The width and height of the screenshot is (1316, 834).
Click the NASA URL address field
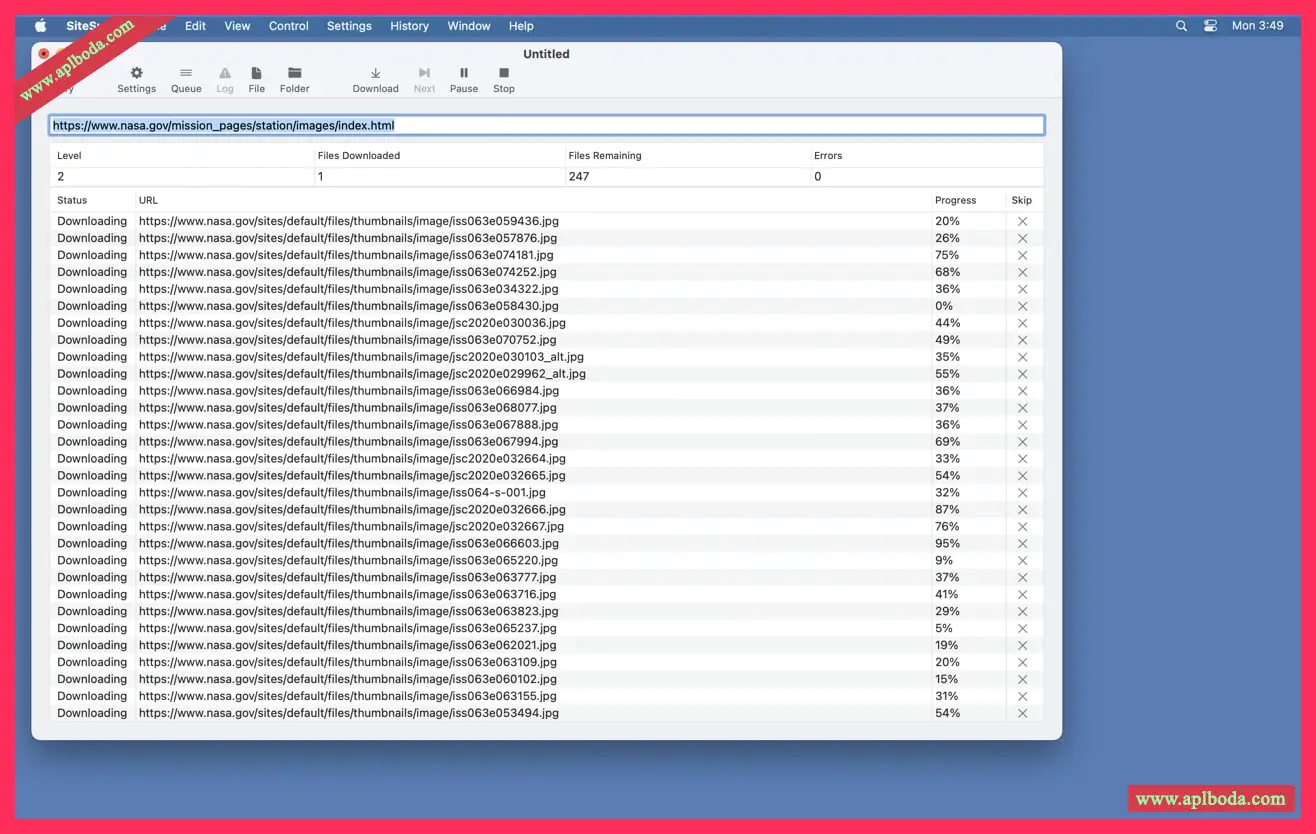[x=546, y=126]
